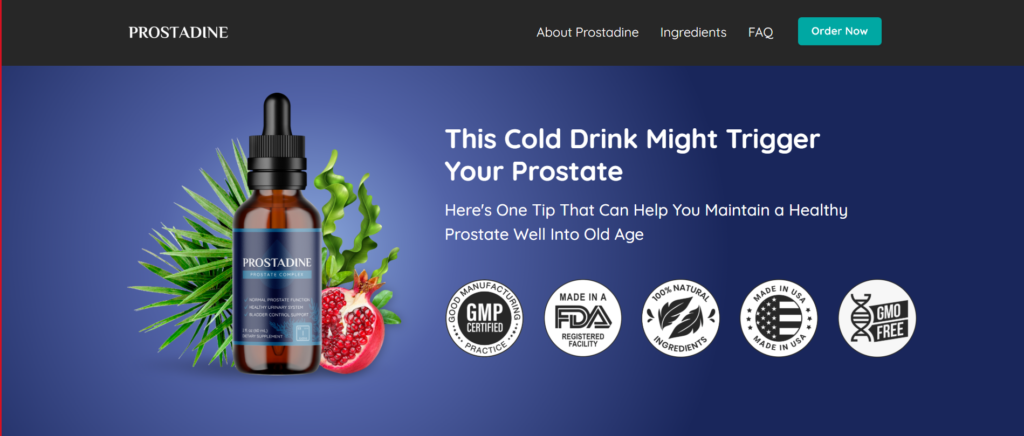Image resolution: width=1024 pixels, height=436 pixels.
Task: Open the About Prostadine menu item
Action: pyautogui.click(x=587, y=32)
